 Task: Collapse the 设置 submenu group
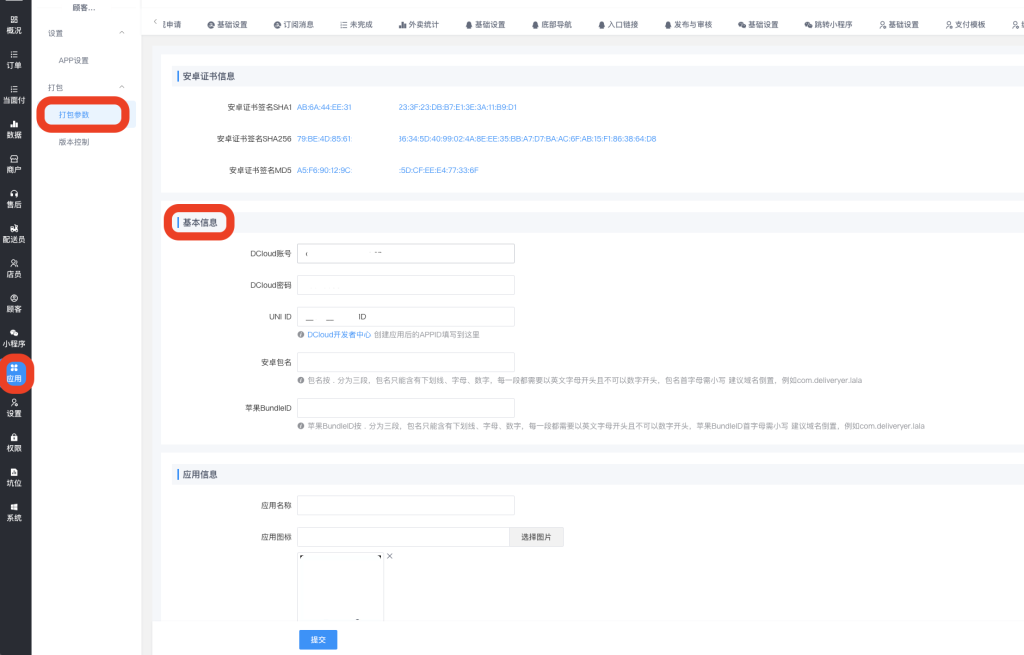(x=122, y=33)
